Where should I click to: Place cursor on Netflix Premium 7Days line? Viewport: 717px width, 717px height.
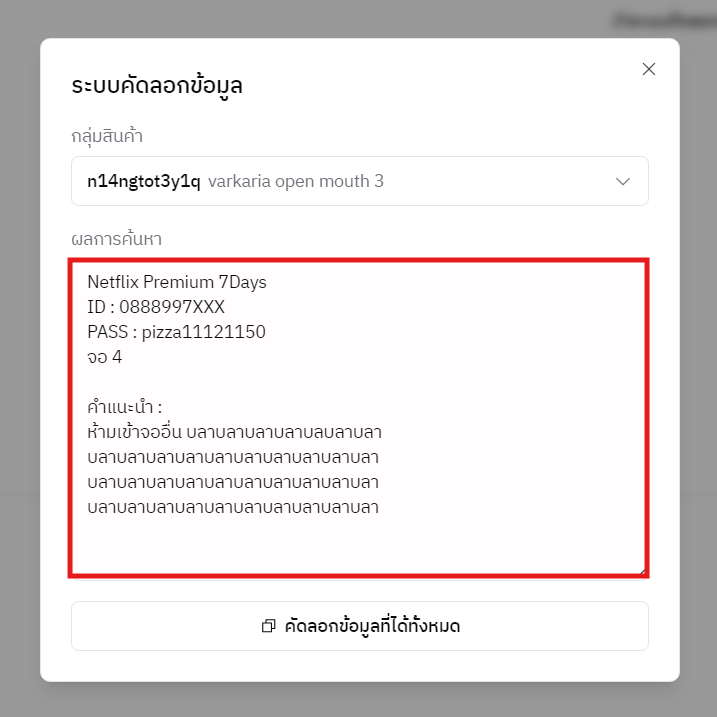[177, 282]
